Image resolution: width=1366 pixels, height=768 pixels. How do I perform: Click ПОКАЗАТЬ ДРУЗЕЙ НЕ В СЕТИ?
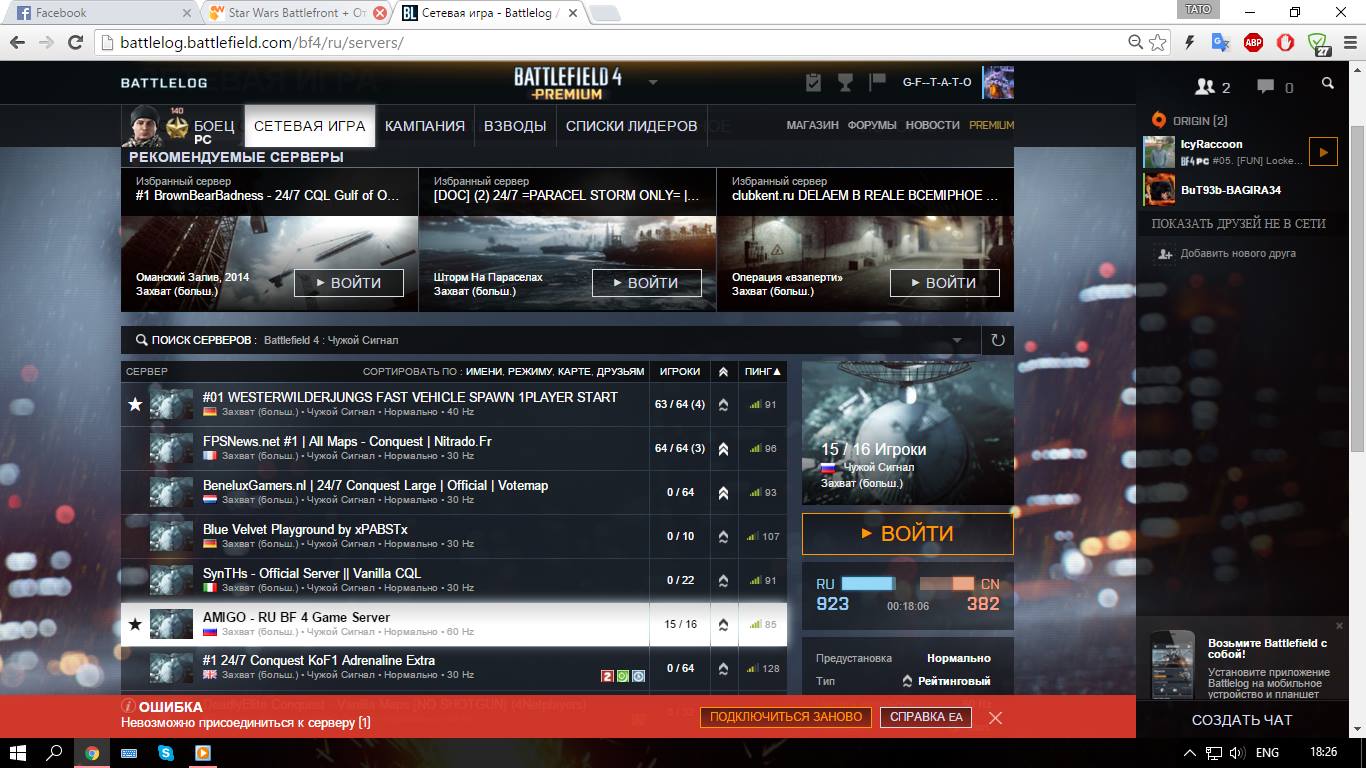(x=1238, y=223)
